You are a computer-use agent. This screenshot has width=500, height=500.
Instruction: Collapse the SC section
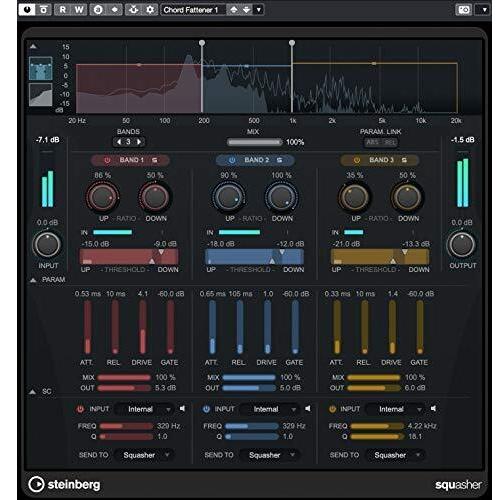click(32, 392)
